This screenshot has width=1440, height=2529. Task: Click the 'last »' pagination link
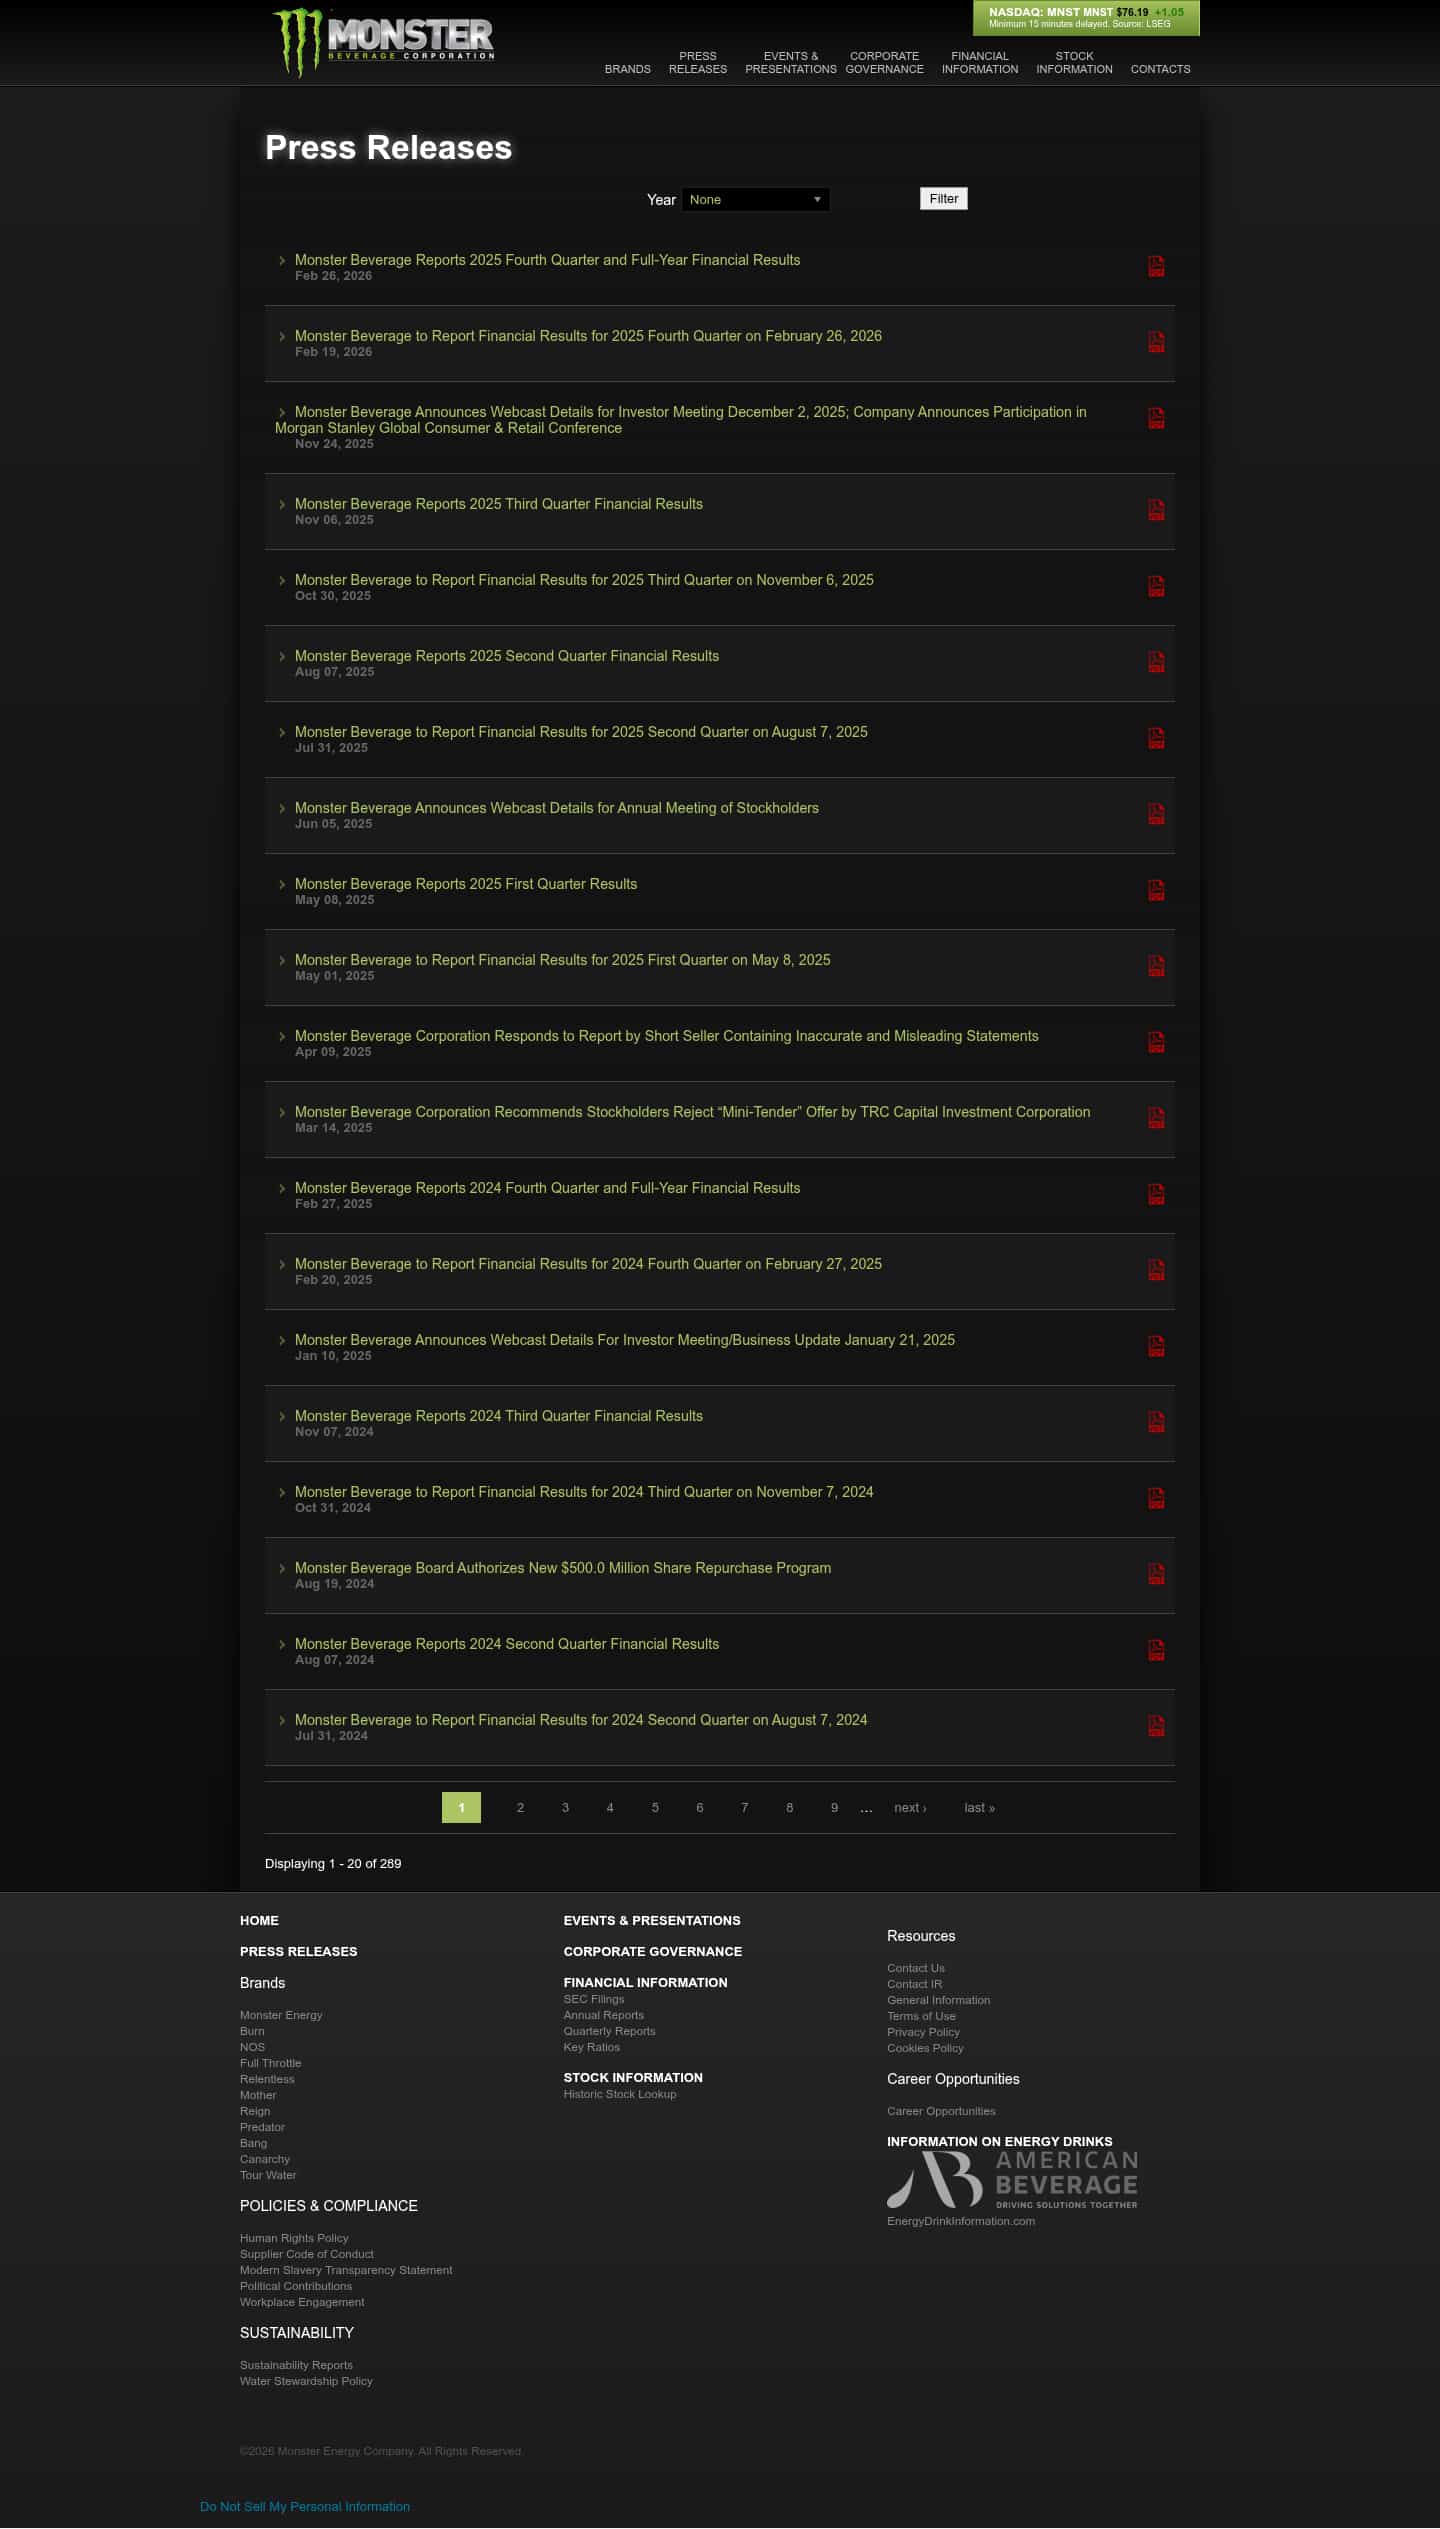pyautogui.click(x=979, y=1808)
